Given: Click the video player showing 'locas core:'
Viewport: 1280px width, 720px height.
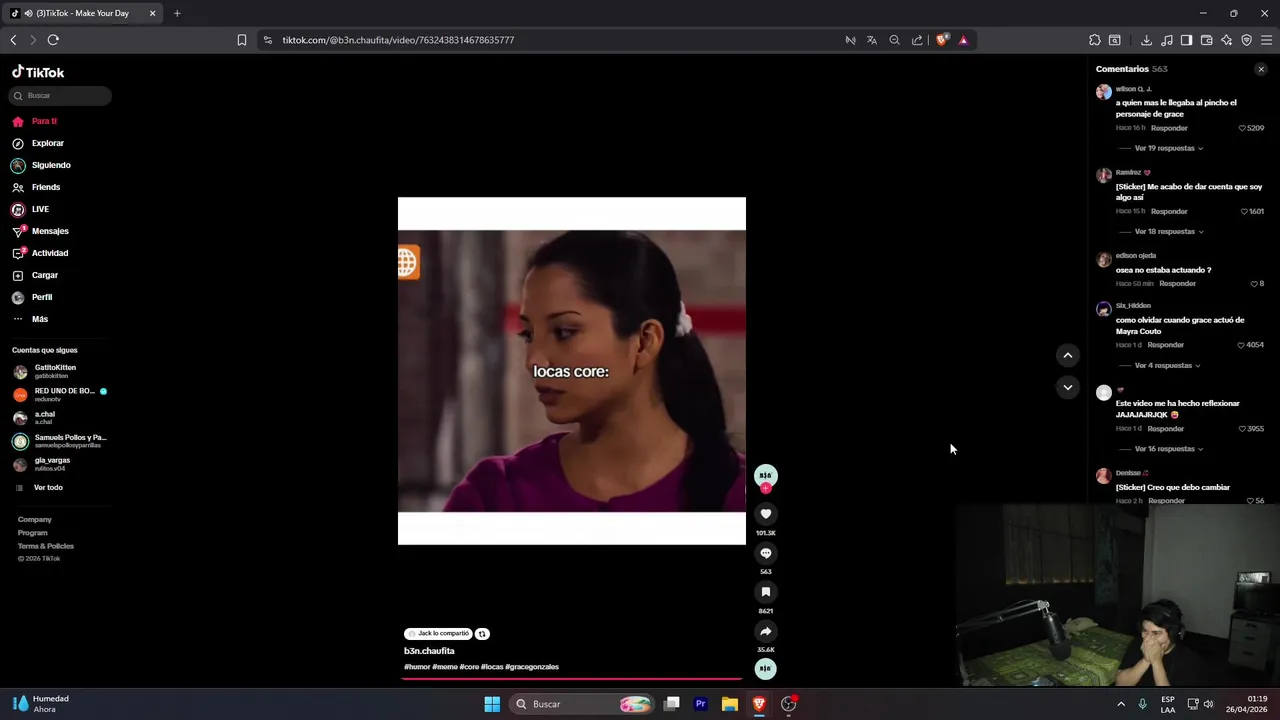Looking at the screenshot, I should pyautogui.click(x=572, y=371).
